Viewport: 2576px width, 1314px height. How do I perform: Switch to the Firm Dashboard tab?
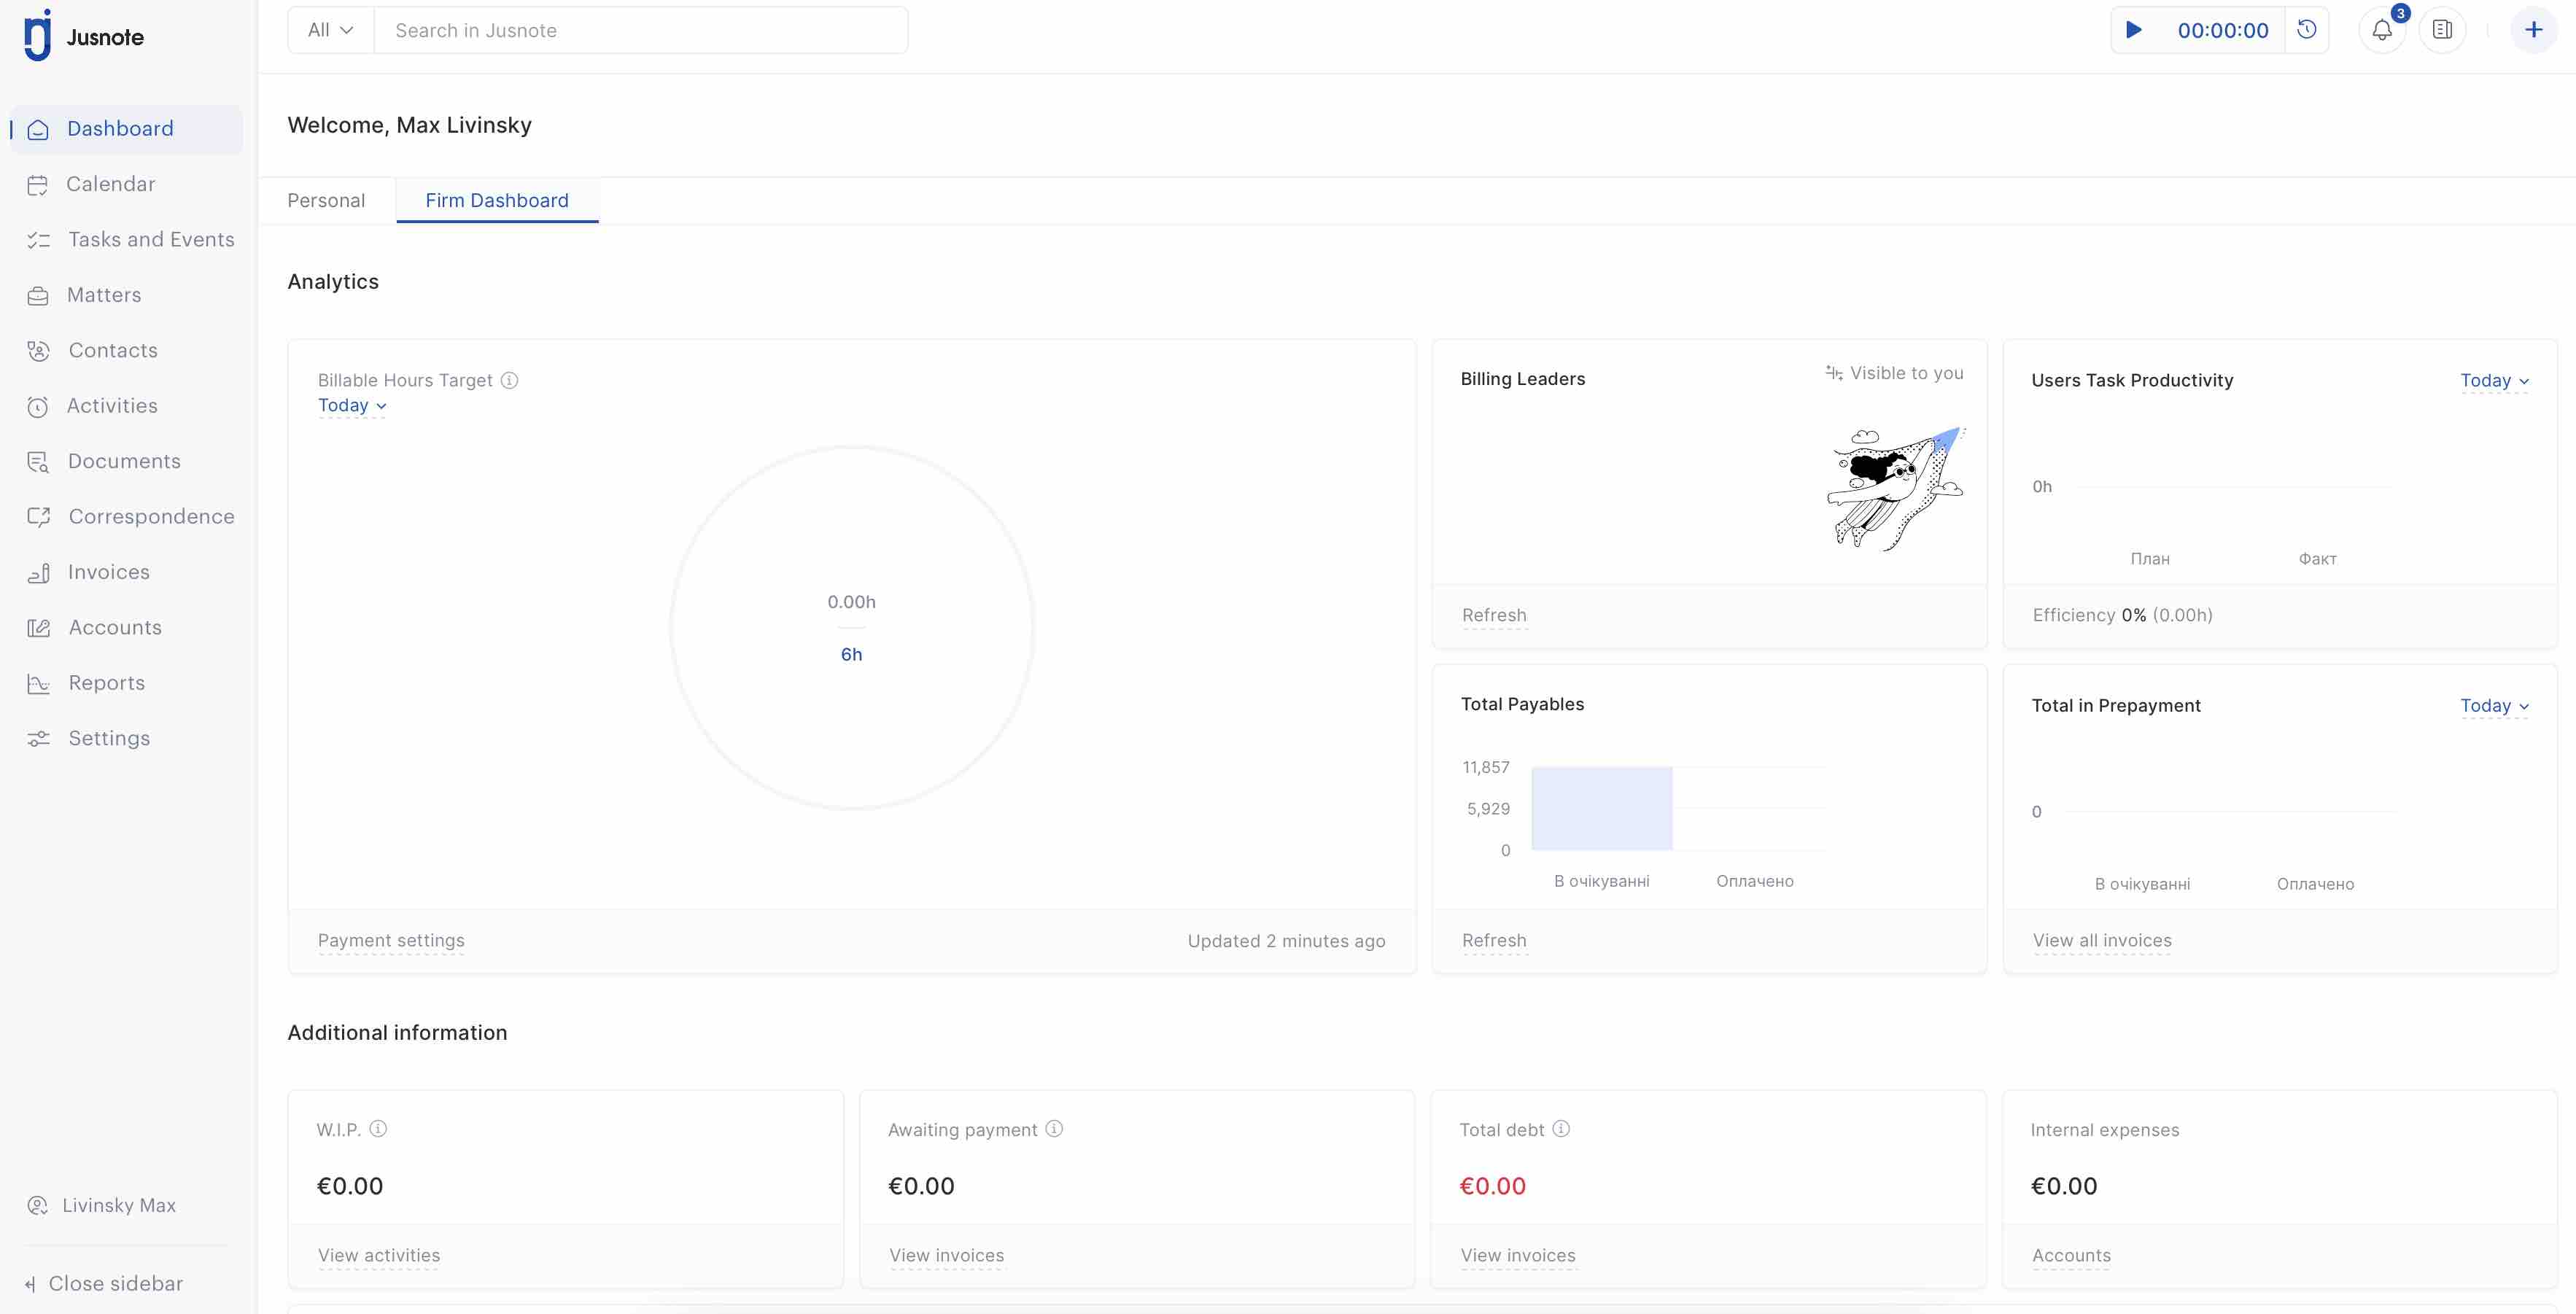tap(497, 200)
